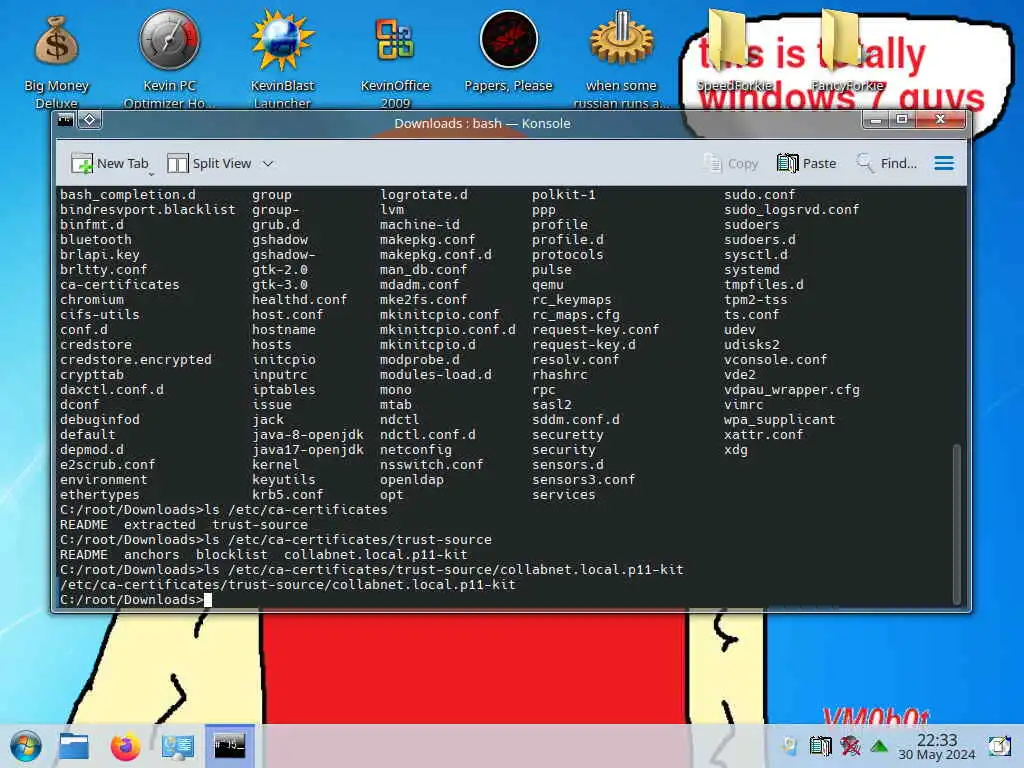Screen dimensions: 1024x768
Task: Maximize the Konsole window
Action: coord(902,120)
